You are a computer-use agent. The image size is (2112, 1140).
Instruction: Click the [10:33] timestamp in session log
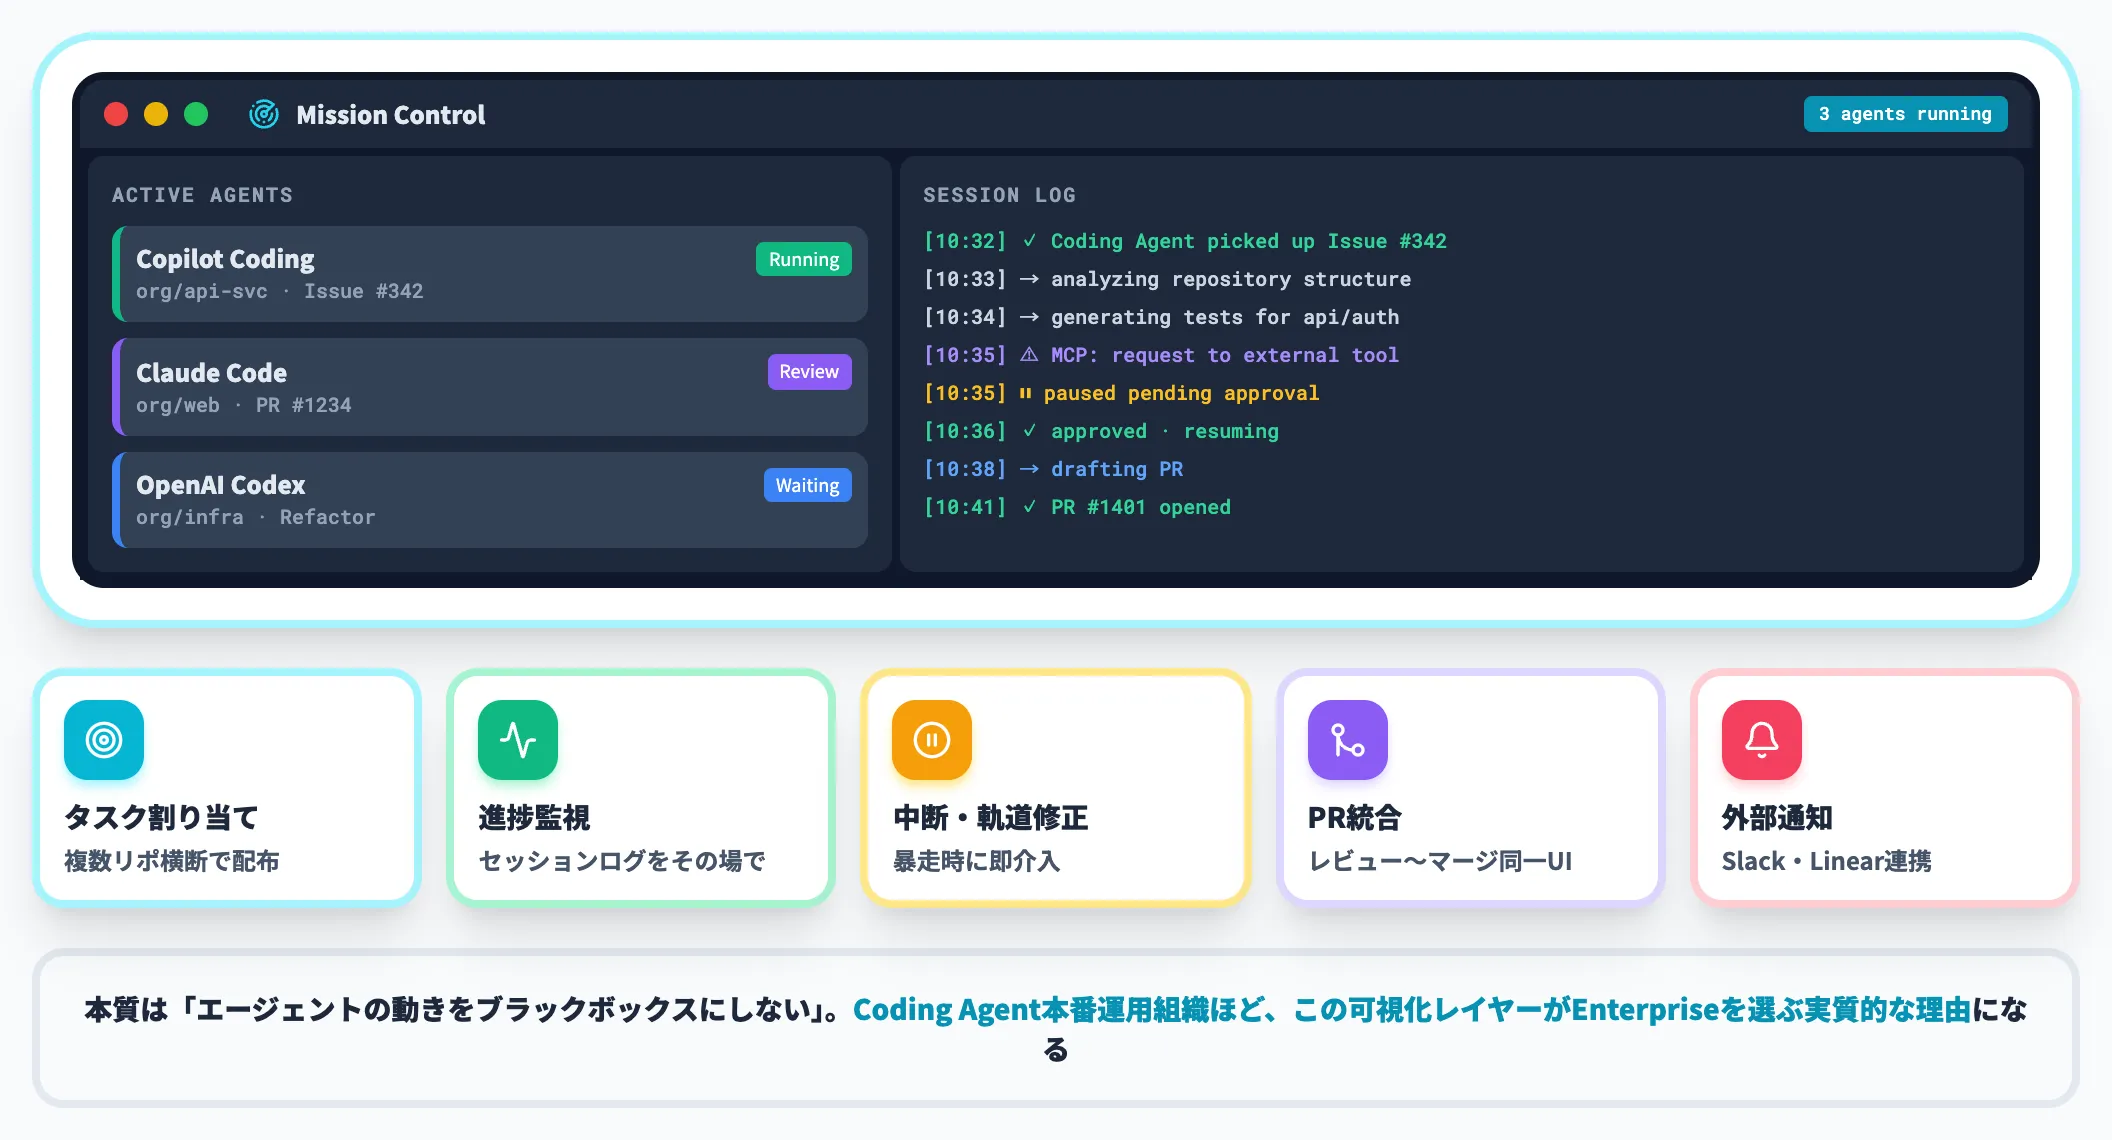pyautogui.click(x=965, y=279)
